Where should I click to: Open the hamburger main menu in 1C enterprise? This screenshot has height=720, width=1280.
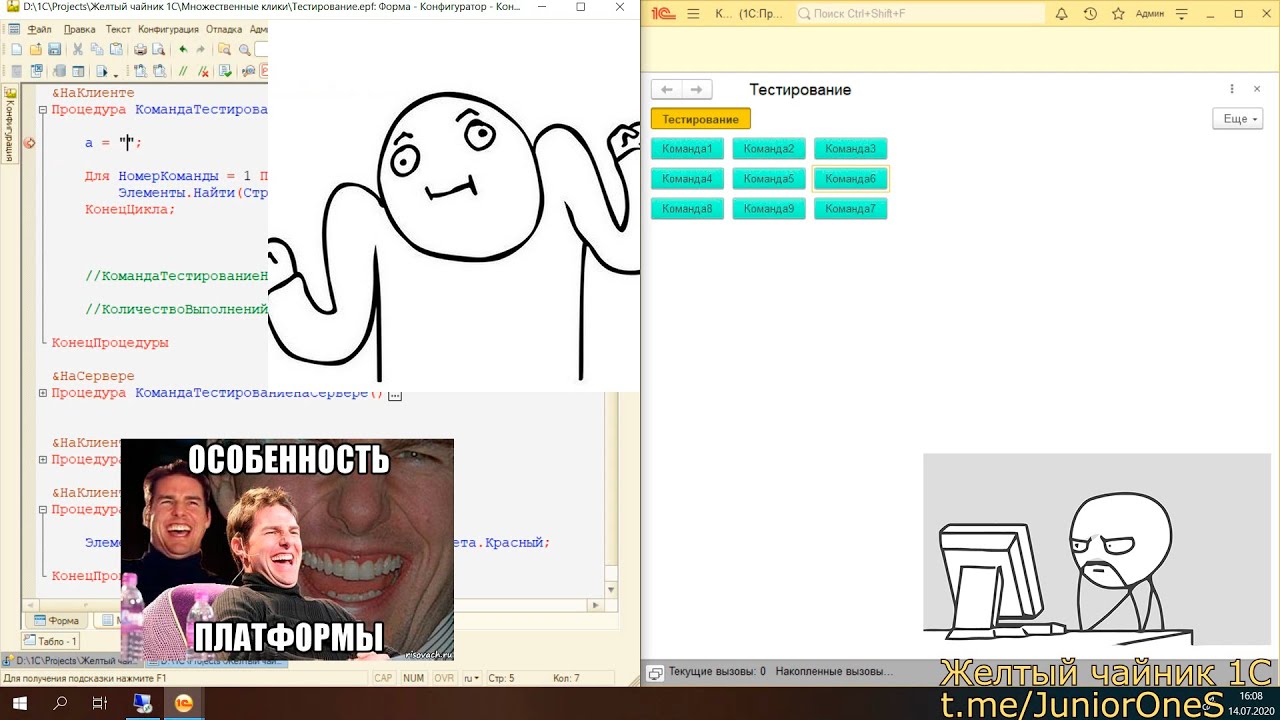point(693,14)
